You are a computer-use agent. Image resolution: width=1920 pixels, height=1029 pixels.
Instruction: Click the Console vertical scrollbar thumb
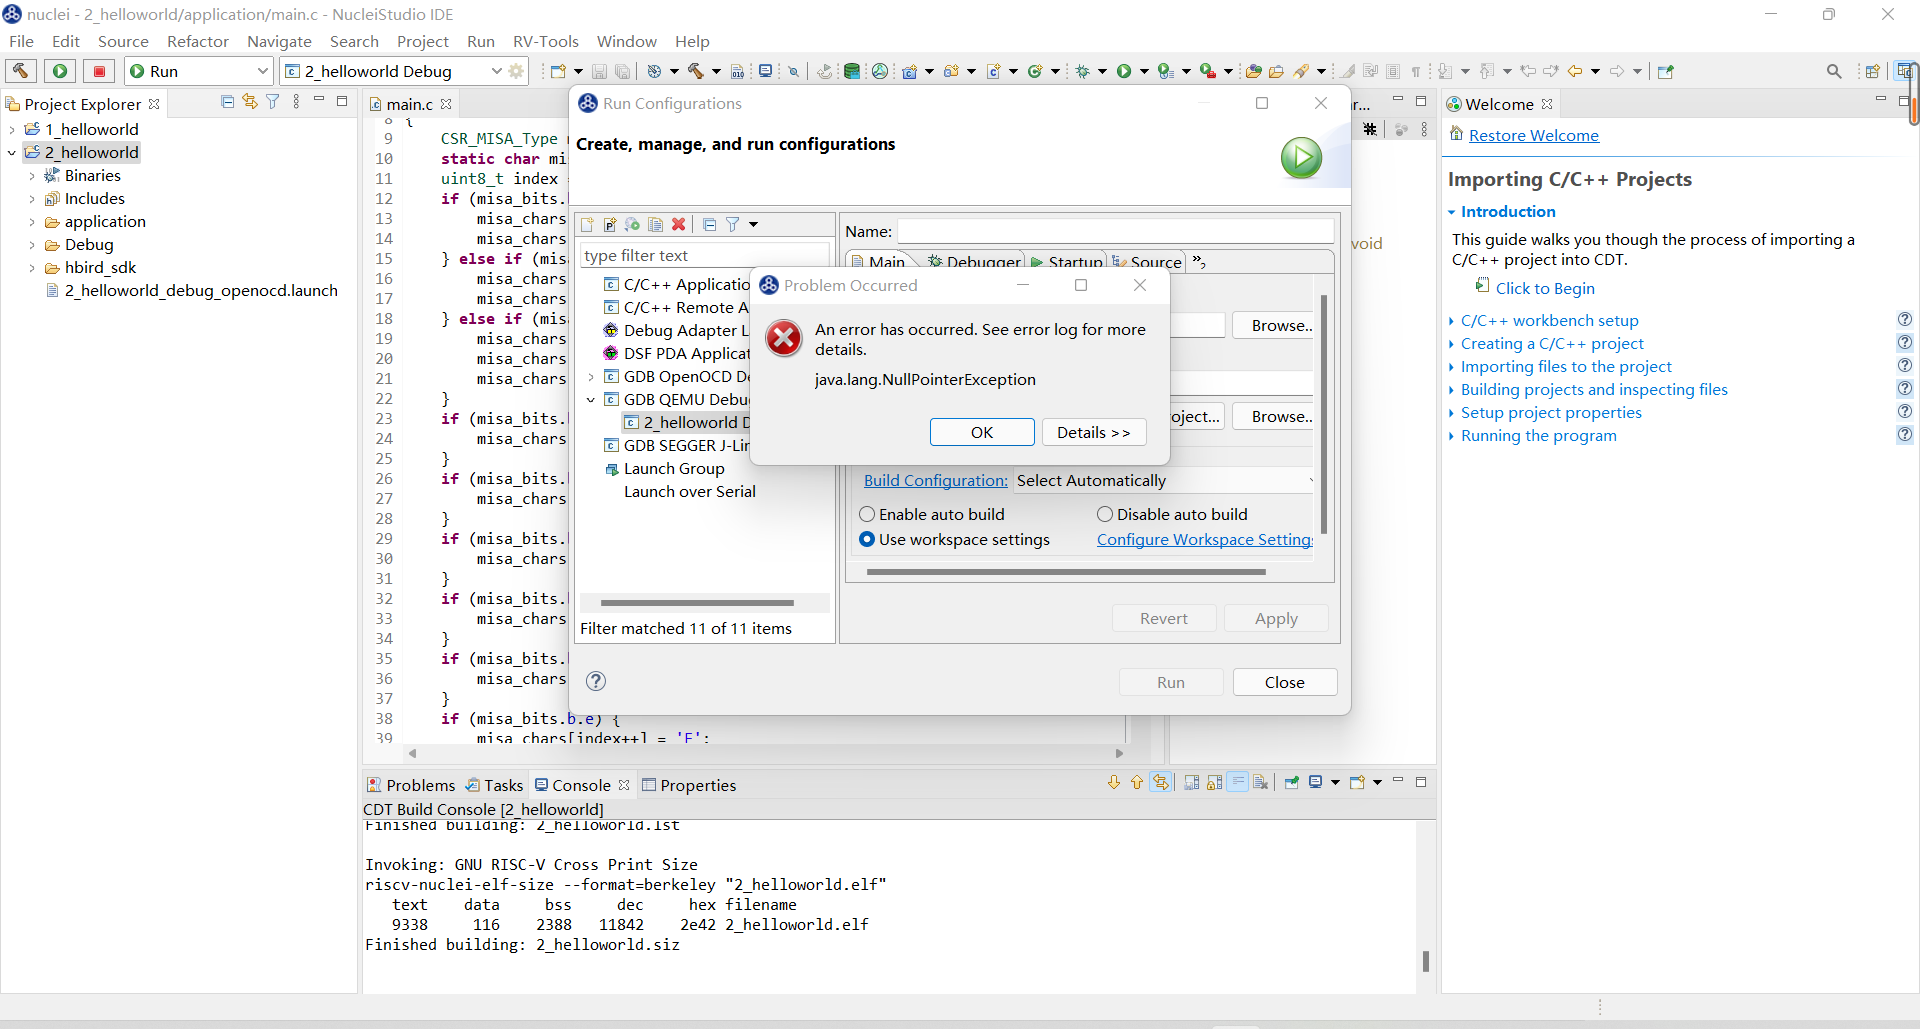click(x=1425, y=961)
